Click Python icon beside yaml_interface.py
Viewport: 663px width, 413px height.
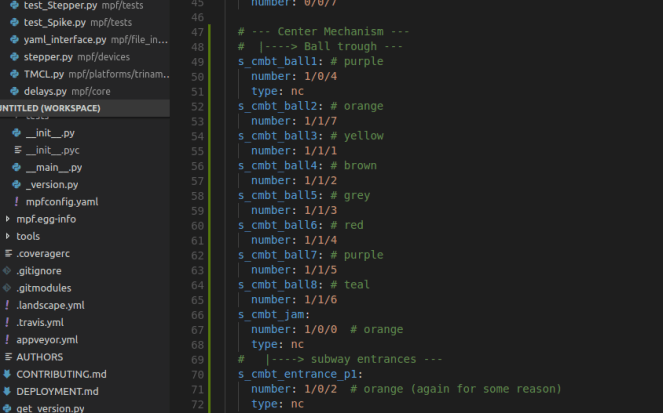coord(14,40)
